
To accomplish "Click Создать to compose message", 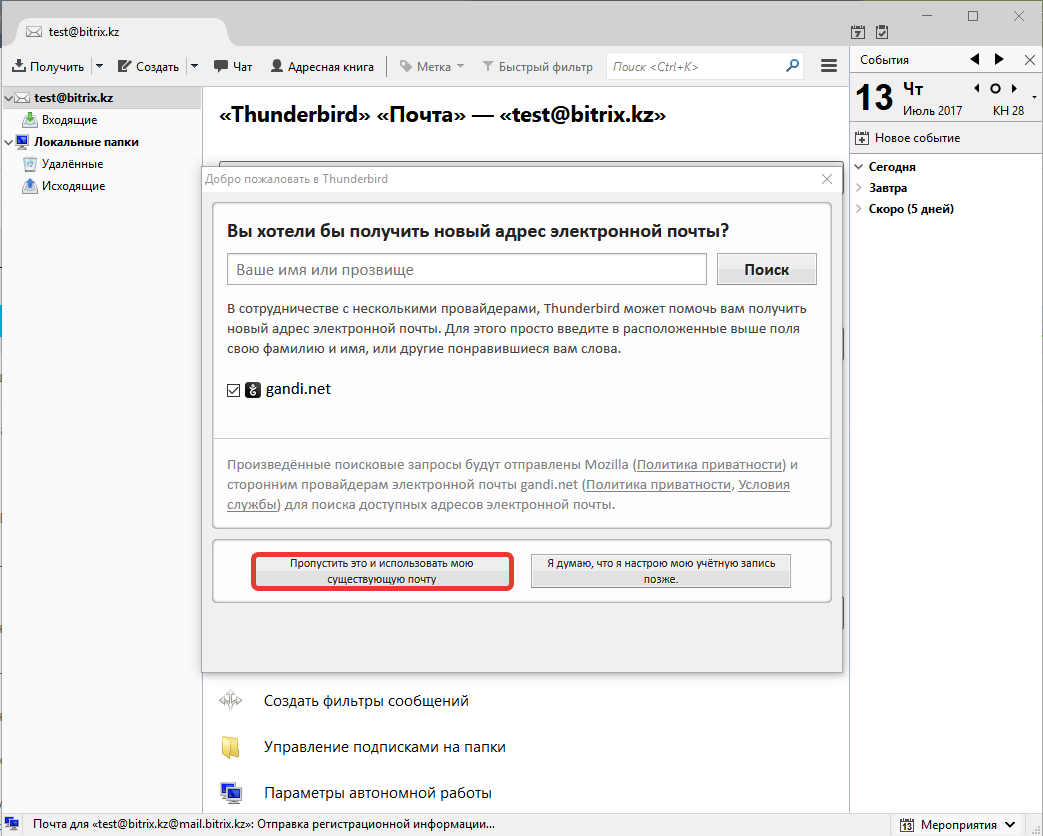I will [148, 67].
